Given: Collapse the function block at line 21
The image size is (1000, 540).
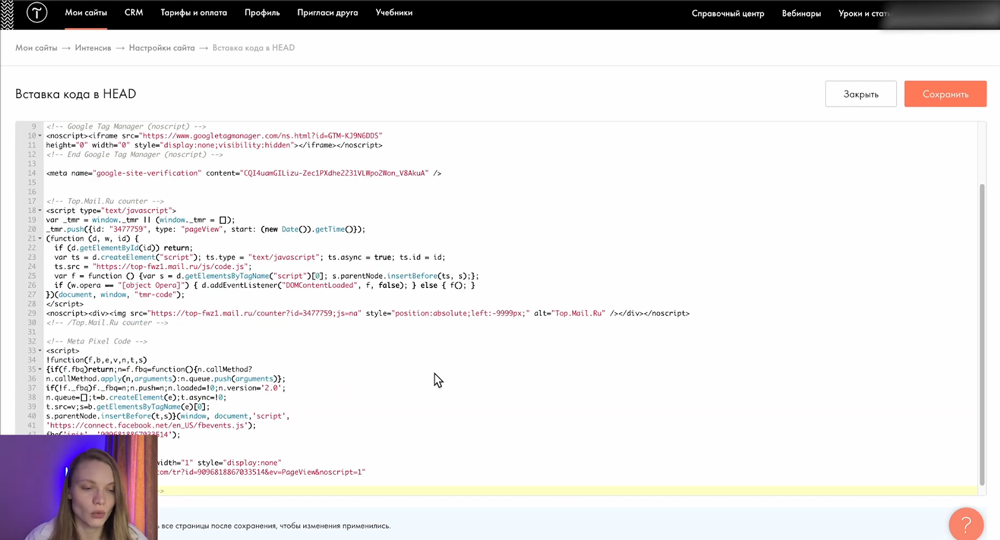Looking at the screenshot, I should tap(40, 239).
